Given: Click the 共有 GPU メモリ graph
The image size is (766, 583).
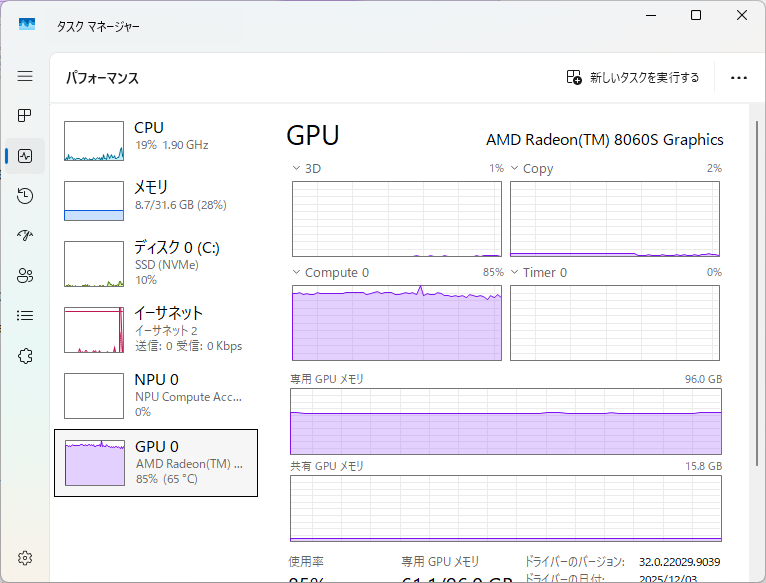Looking at the screenshot, I should 506,508.
